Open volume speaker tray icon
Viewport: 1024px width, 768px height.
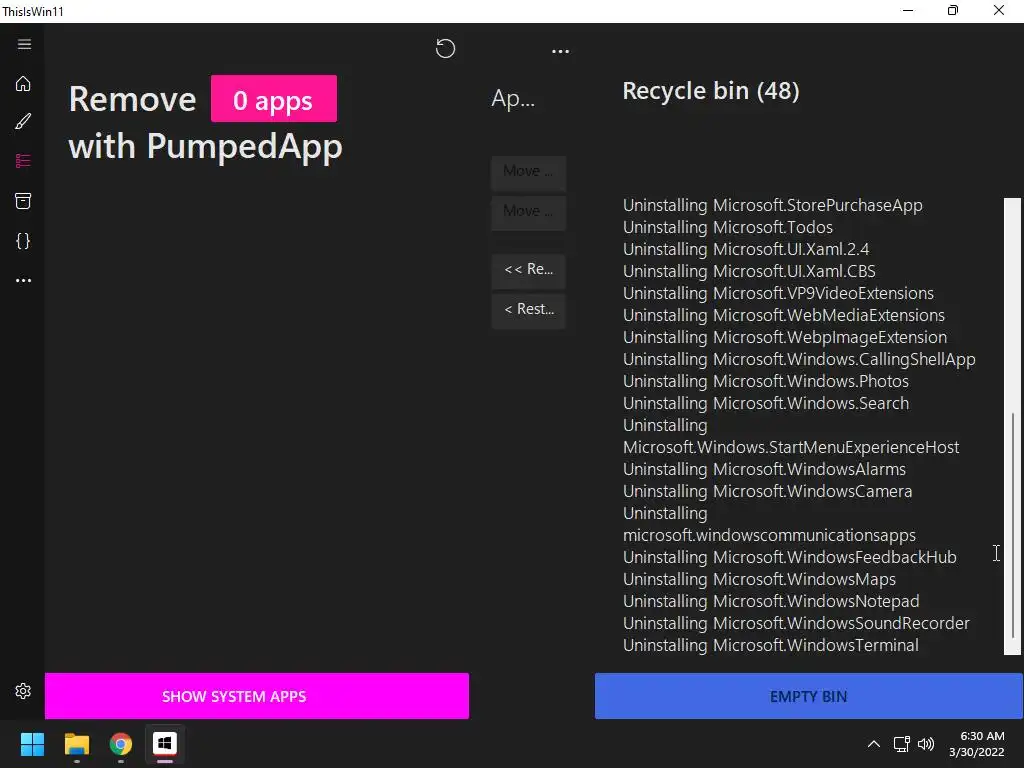[x=926, y=744]
